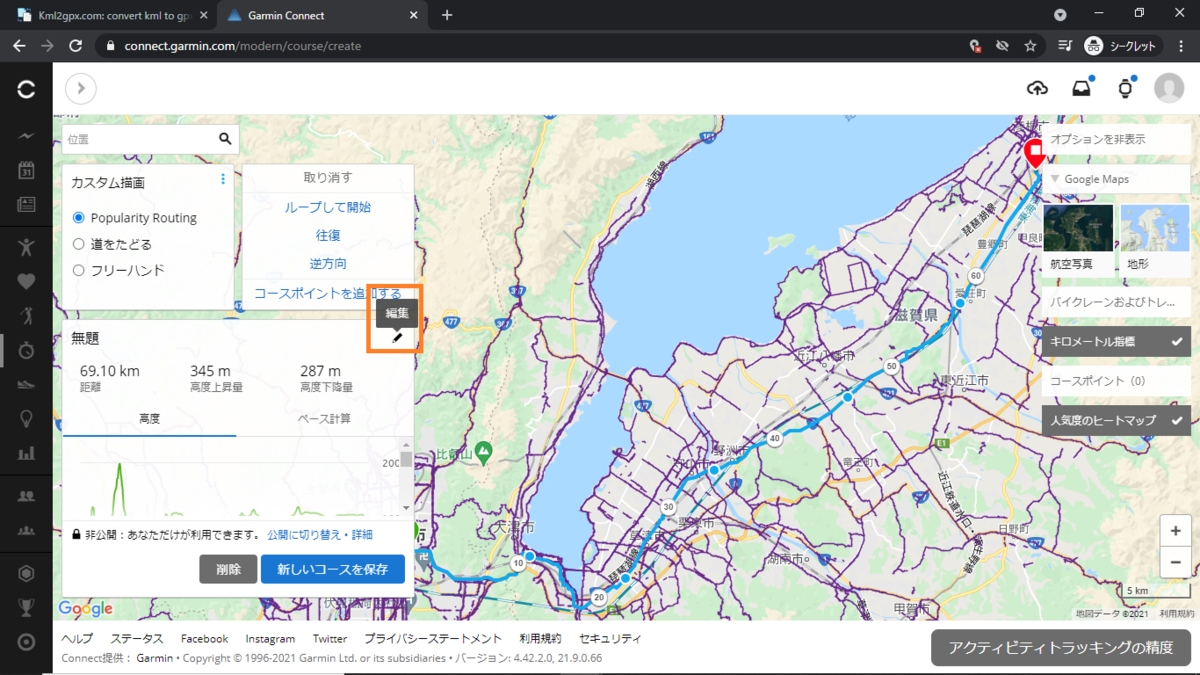Viewport: 1200px width, 675px height.
Task: Open the Chrome three-dot menu
Action: (x=1181, y=46)
